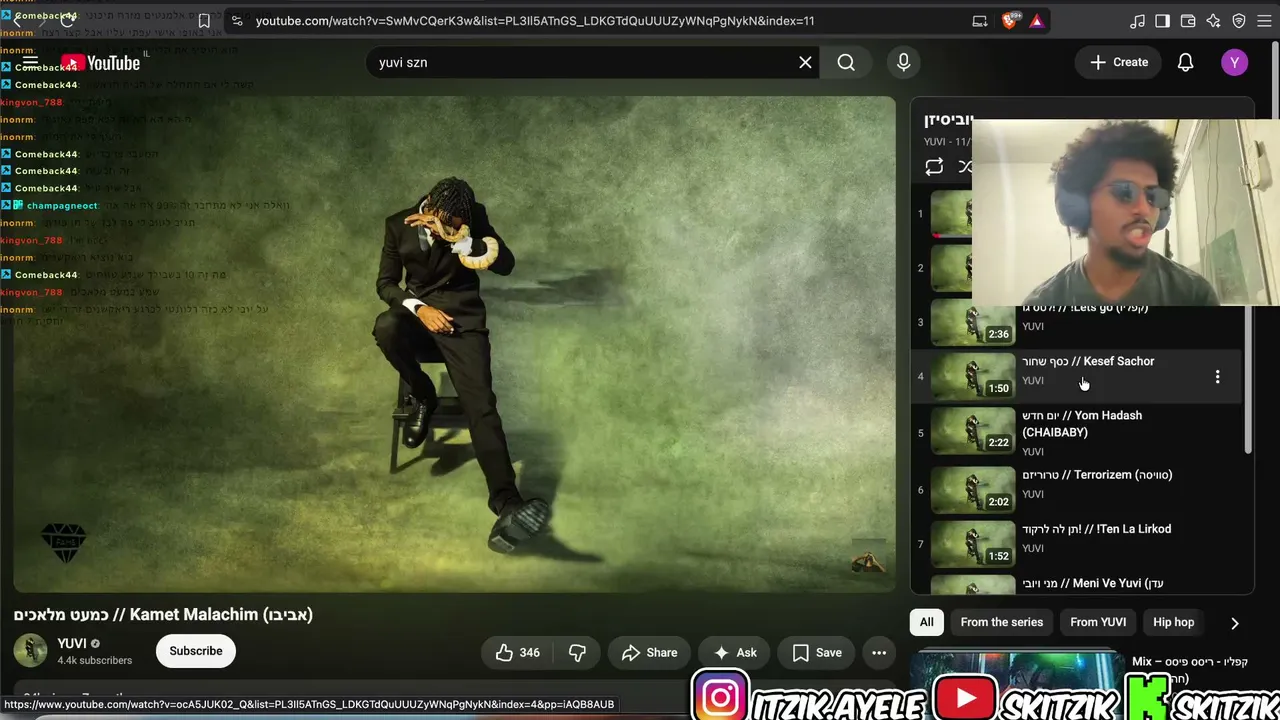Click the Yom Hadash 2:22 thumbnail

click(x=973, y=430)
